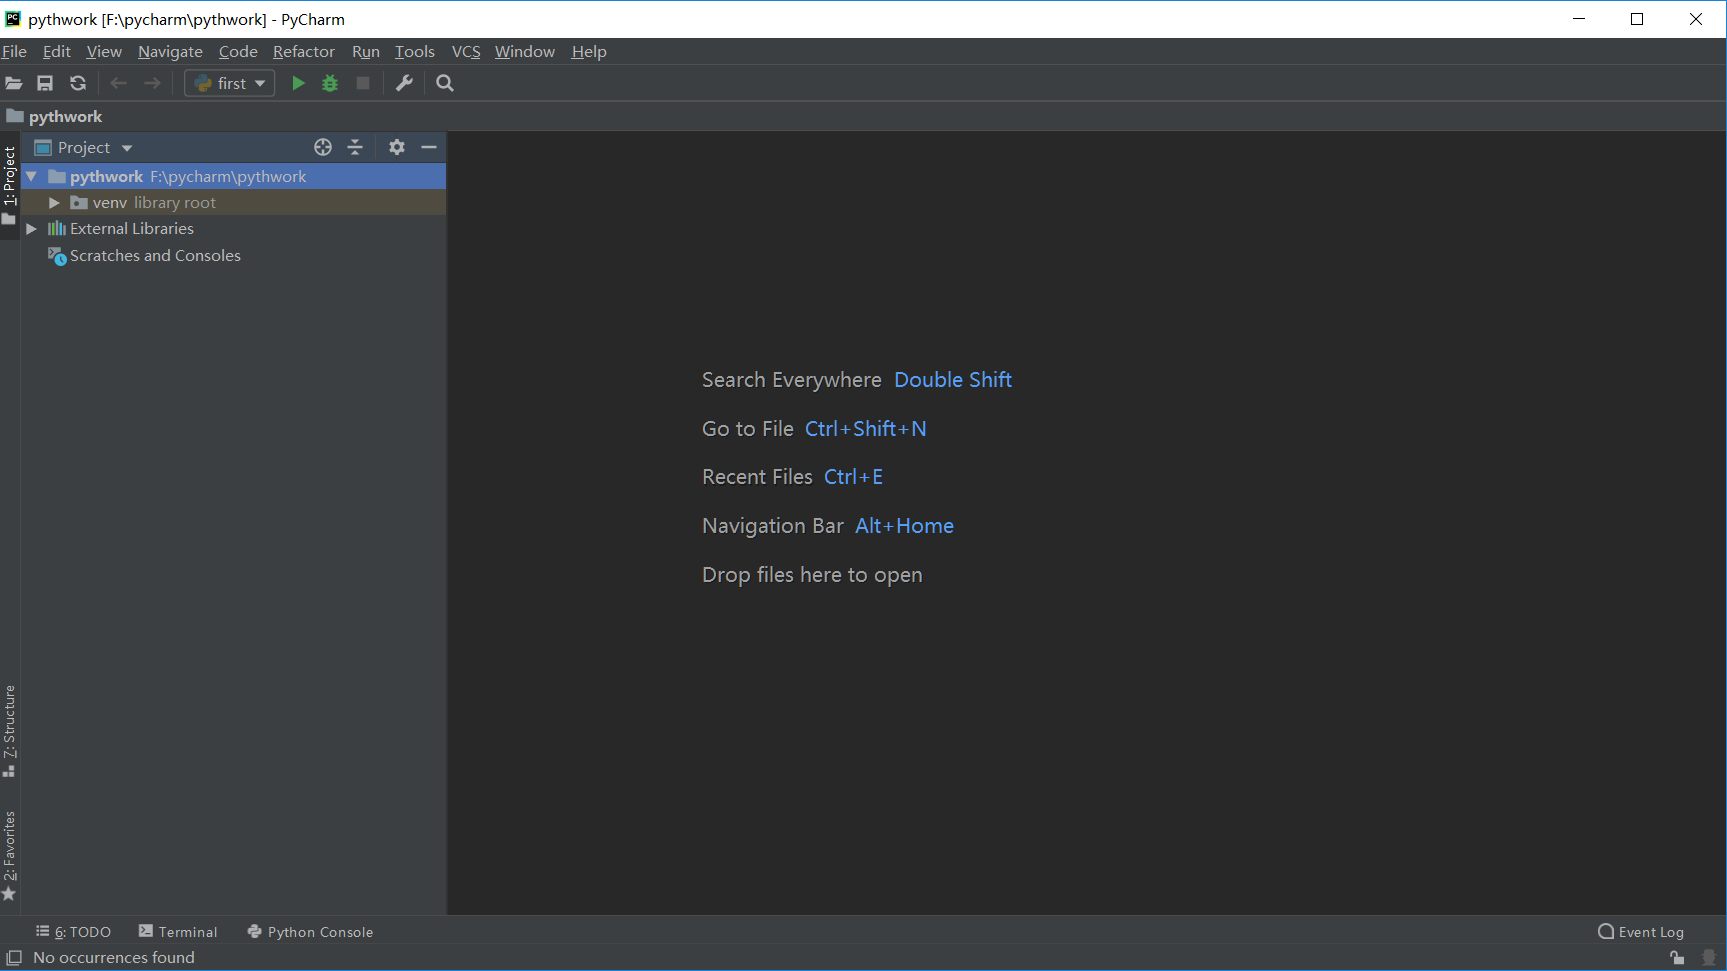Expand the venv folder arrow
This screenshot has height=971, width=1727.
(54, 203)
